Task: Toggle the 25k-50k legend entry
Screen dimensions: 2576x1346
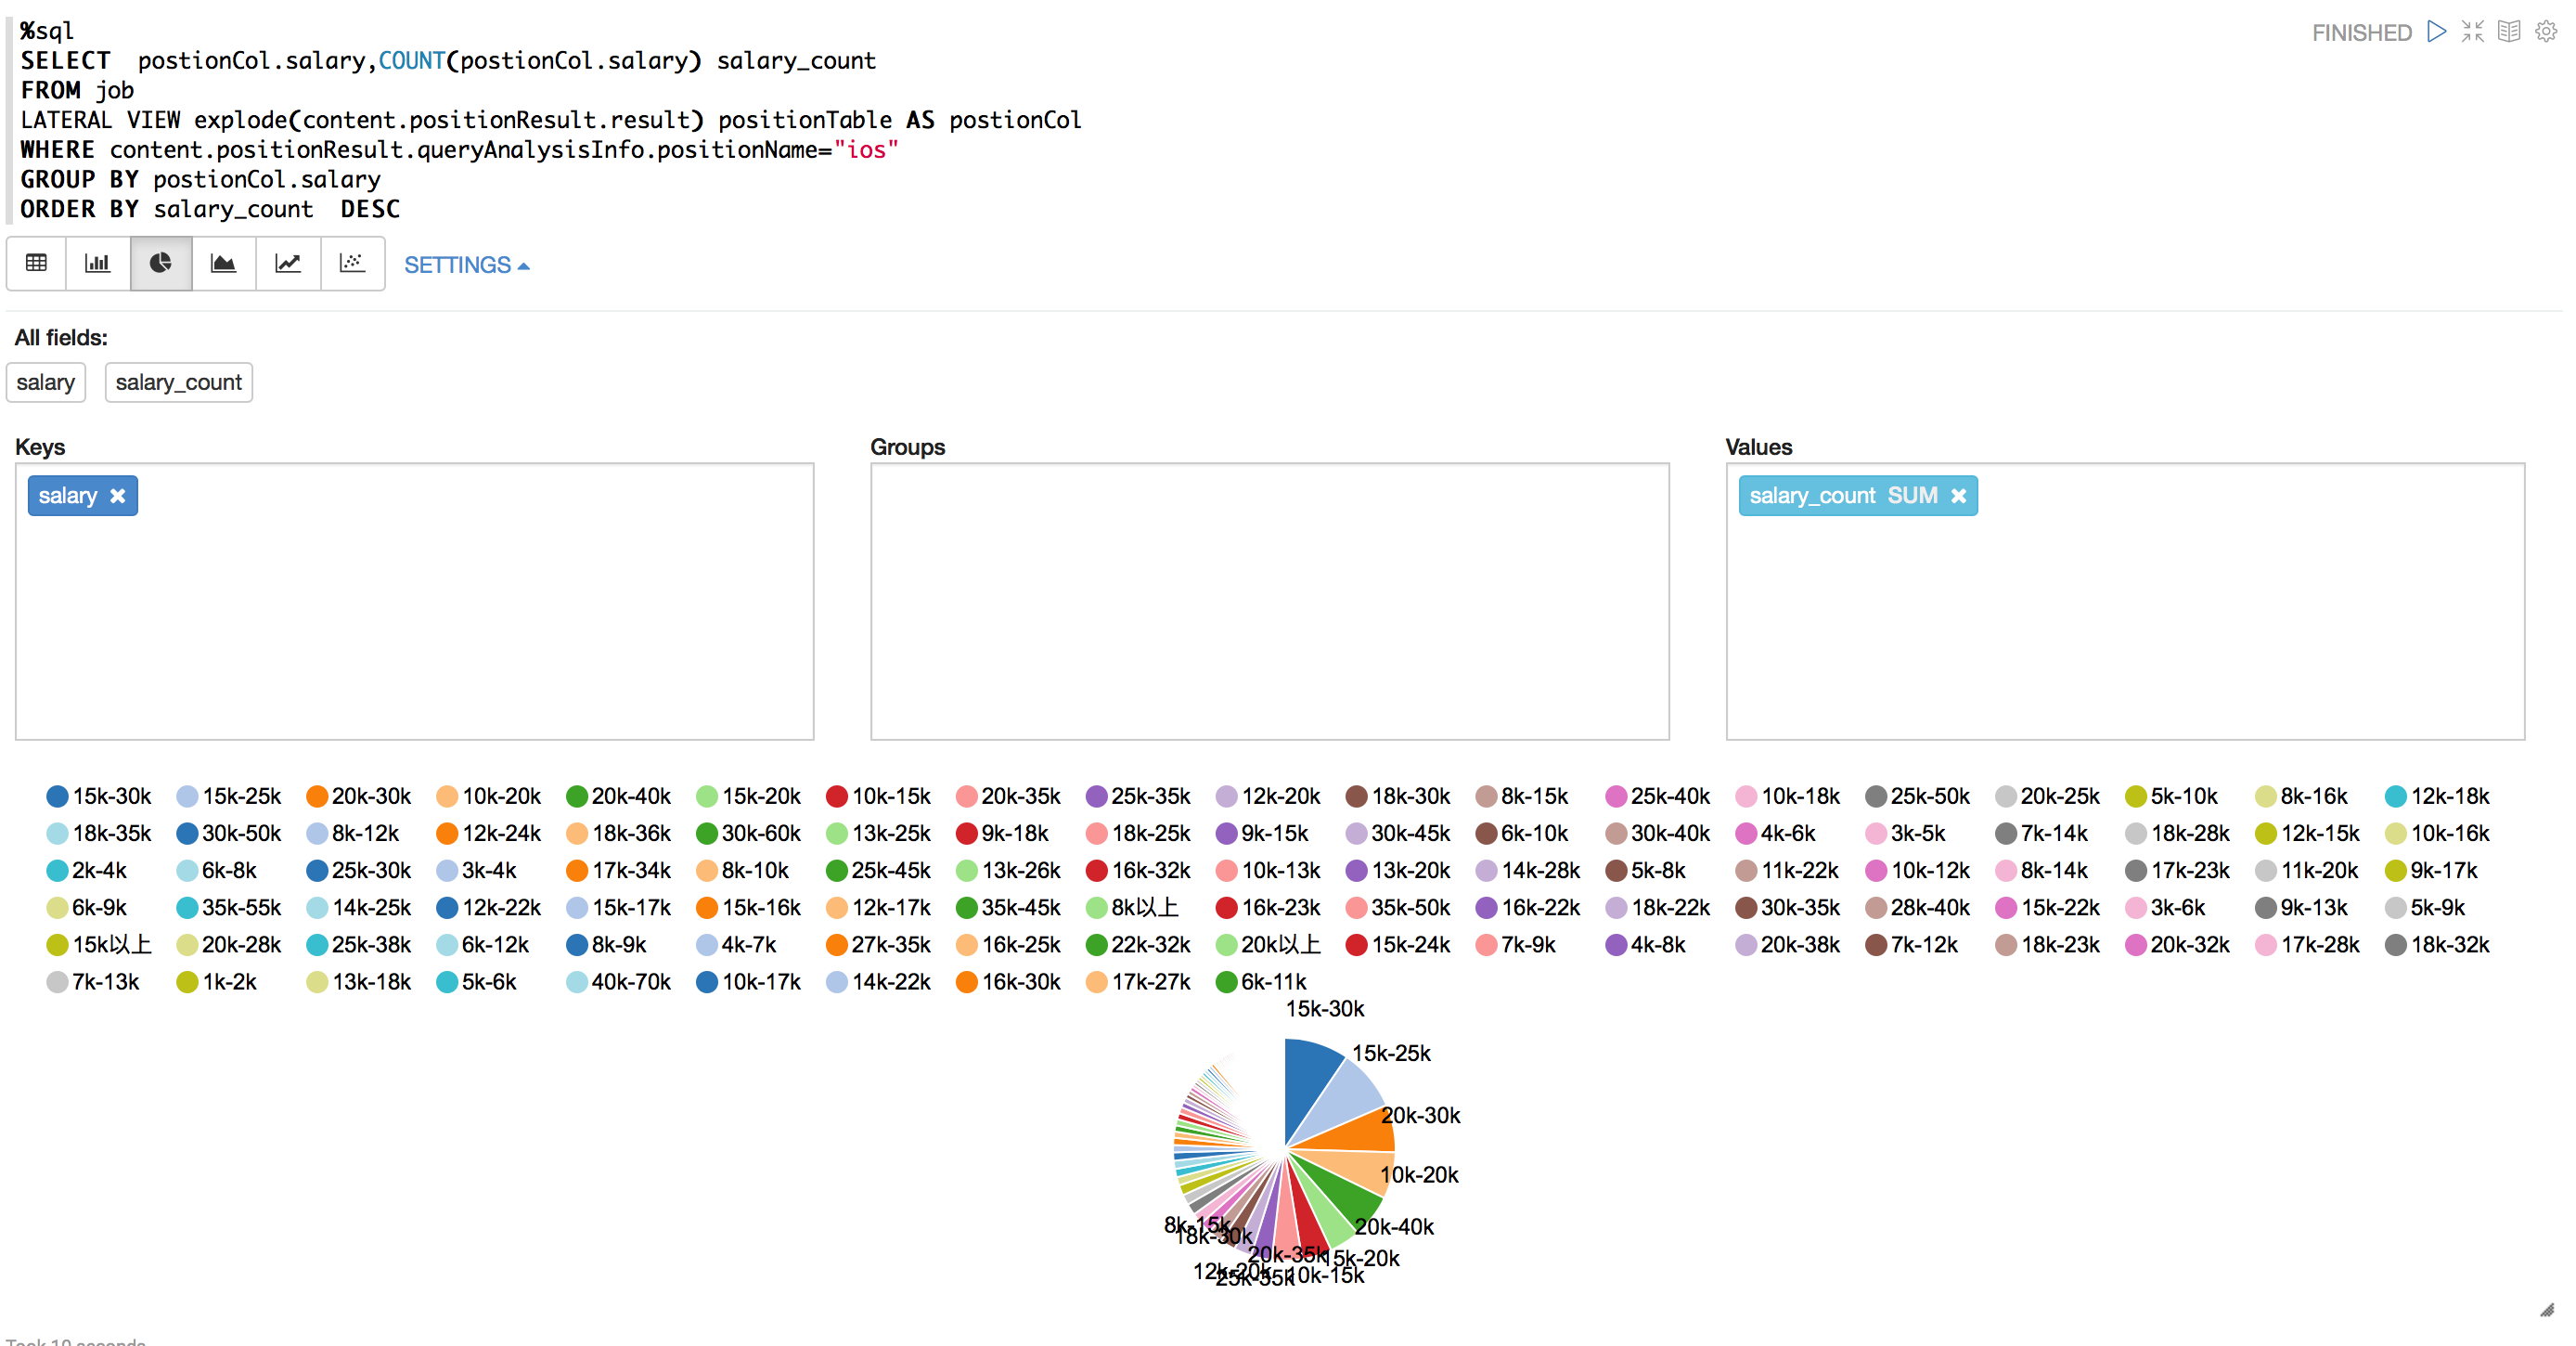Action: pyautogui.click(x=1918, y=797)
